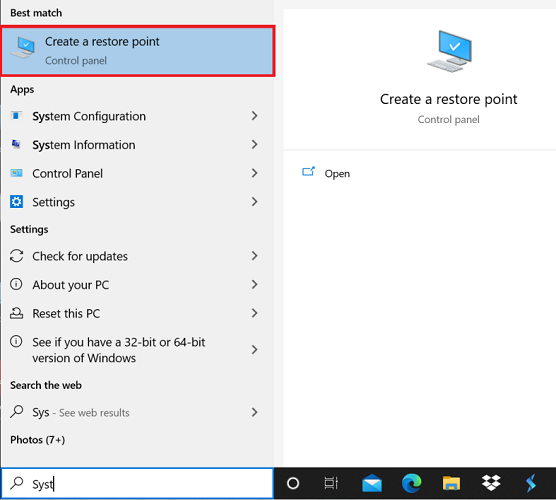Select the Settings app result
Screen dimensions: 556x500
click(x=138, y=202)
